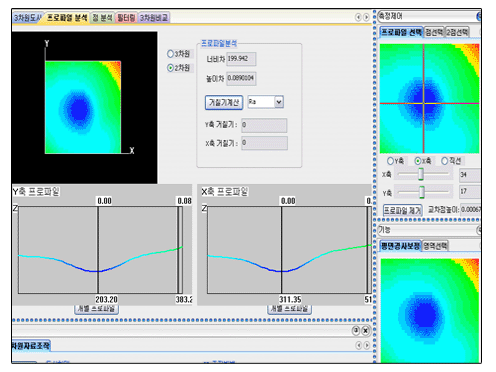
Task: Click the round icon beside the bottom panel close
Action: (x=356, y=330)
